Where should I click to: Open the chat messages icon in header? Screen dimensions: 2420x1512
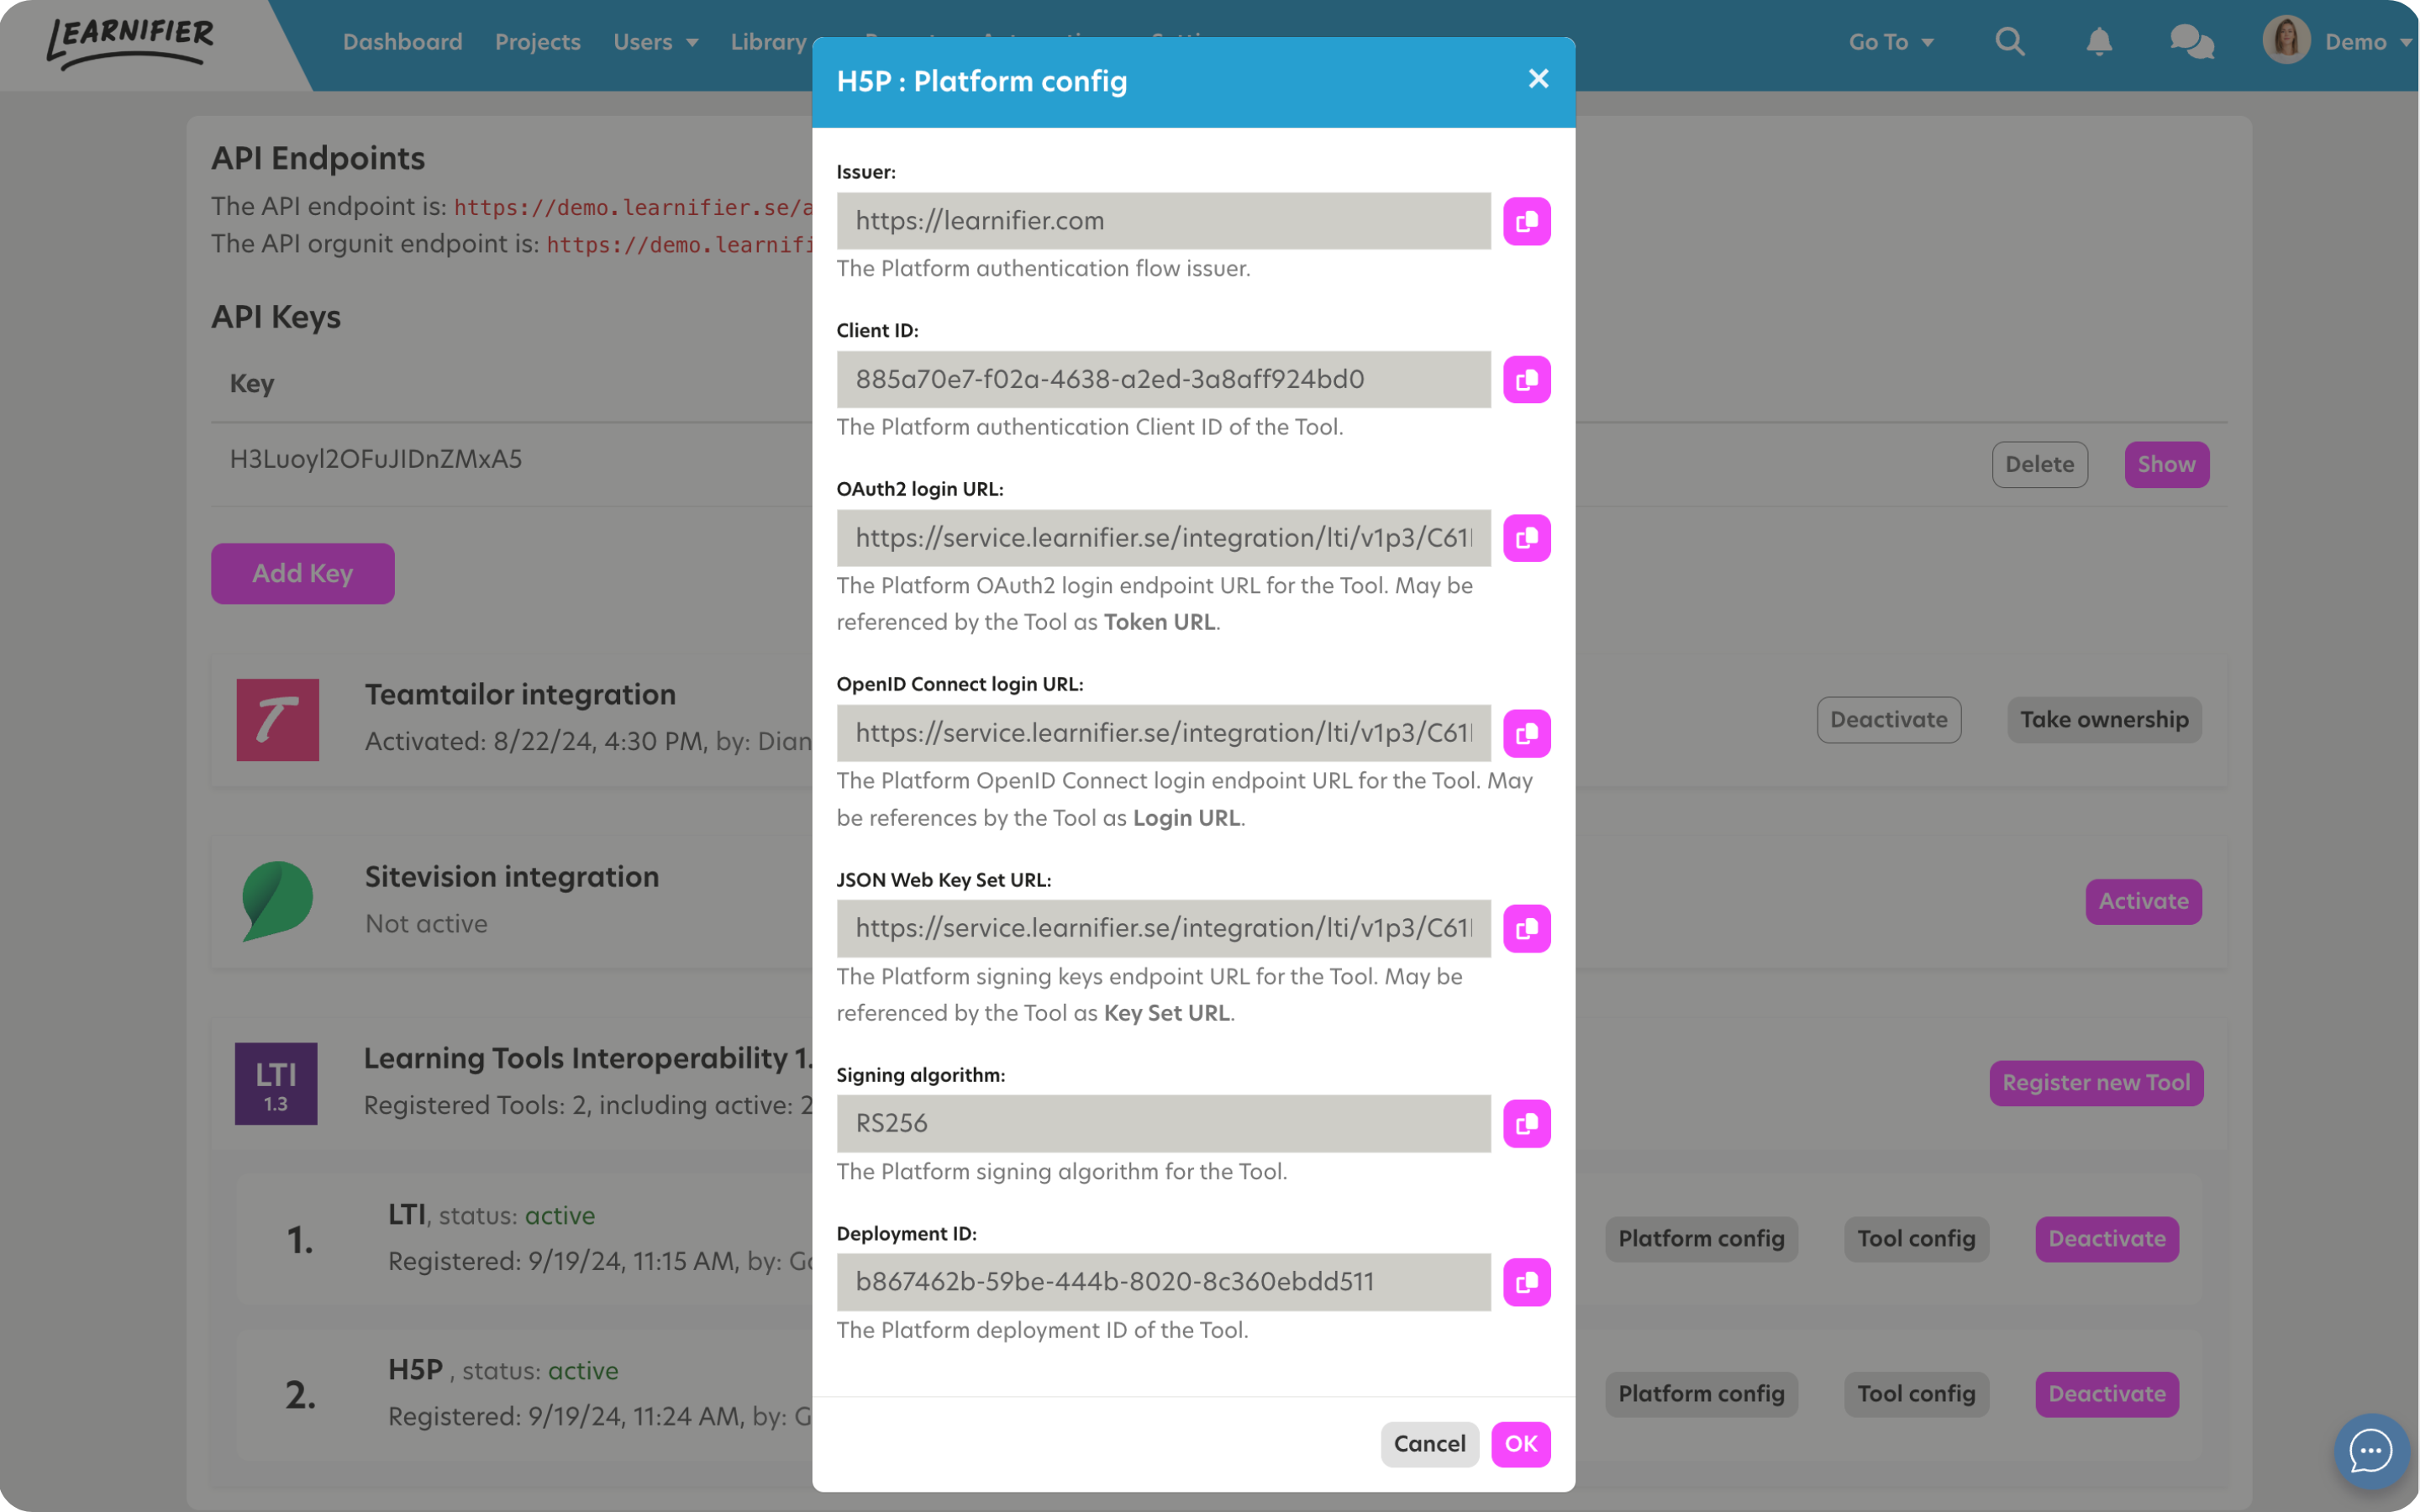click(x=2191, y=42)
